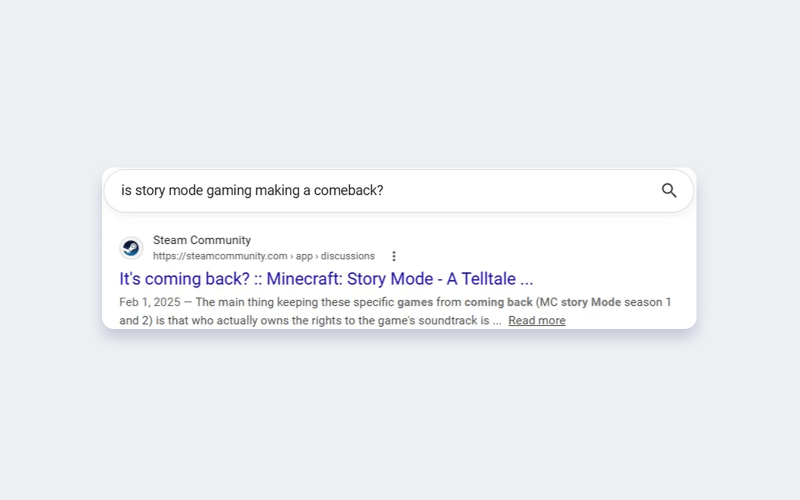Click the Feb 1, 2025 date
800x500 pixels.
click(x=150, y=302)
